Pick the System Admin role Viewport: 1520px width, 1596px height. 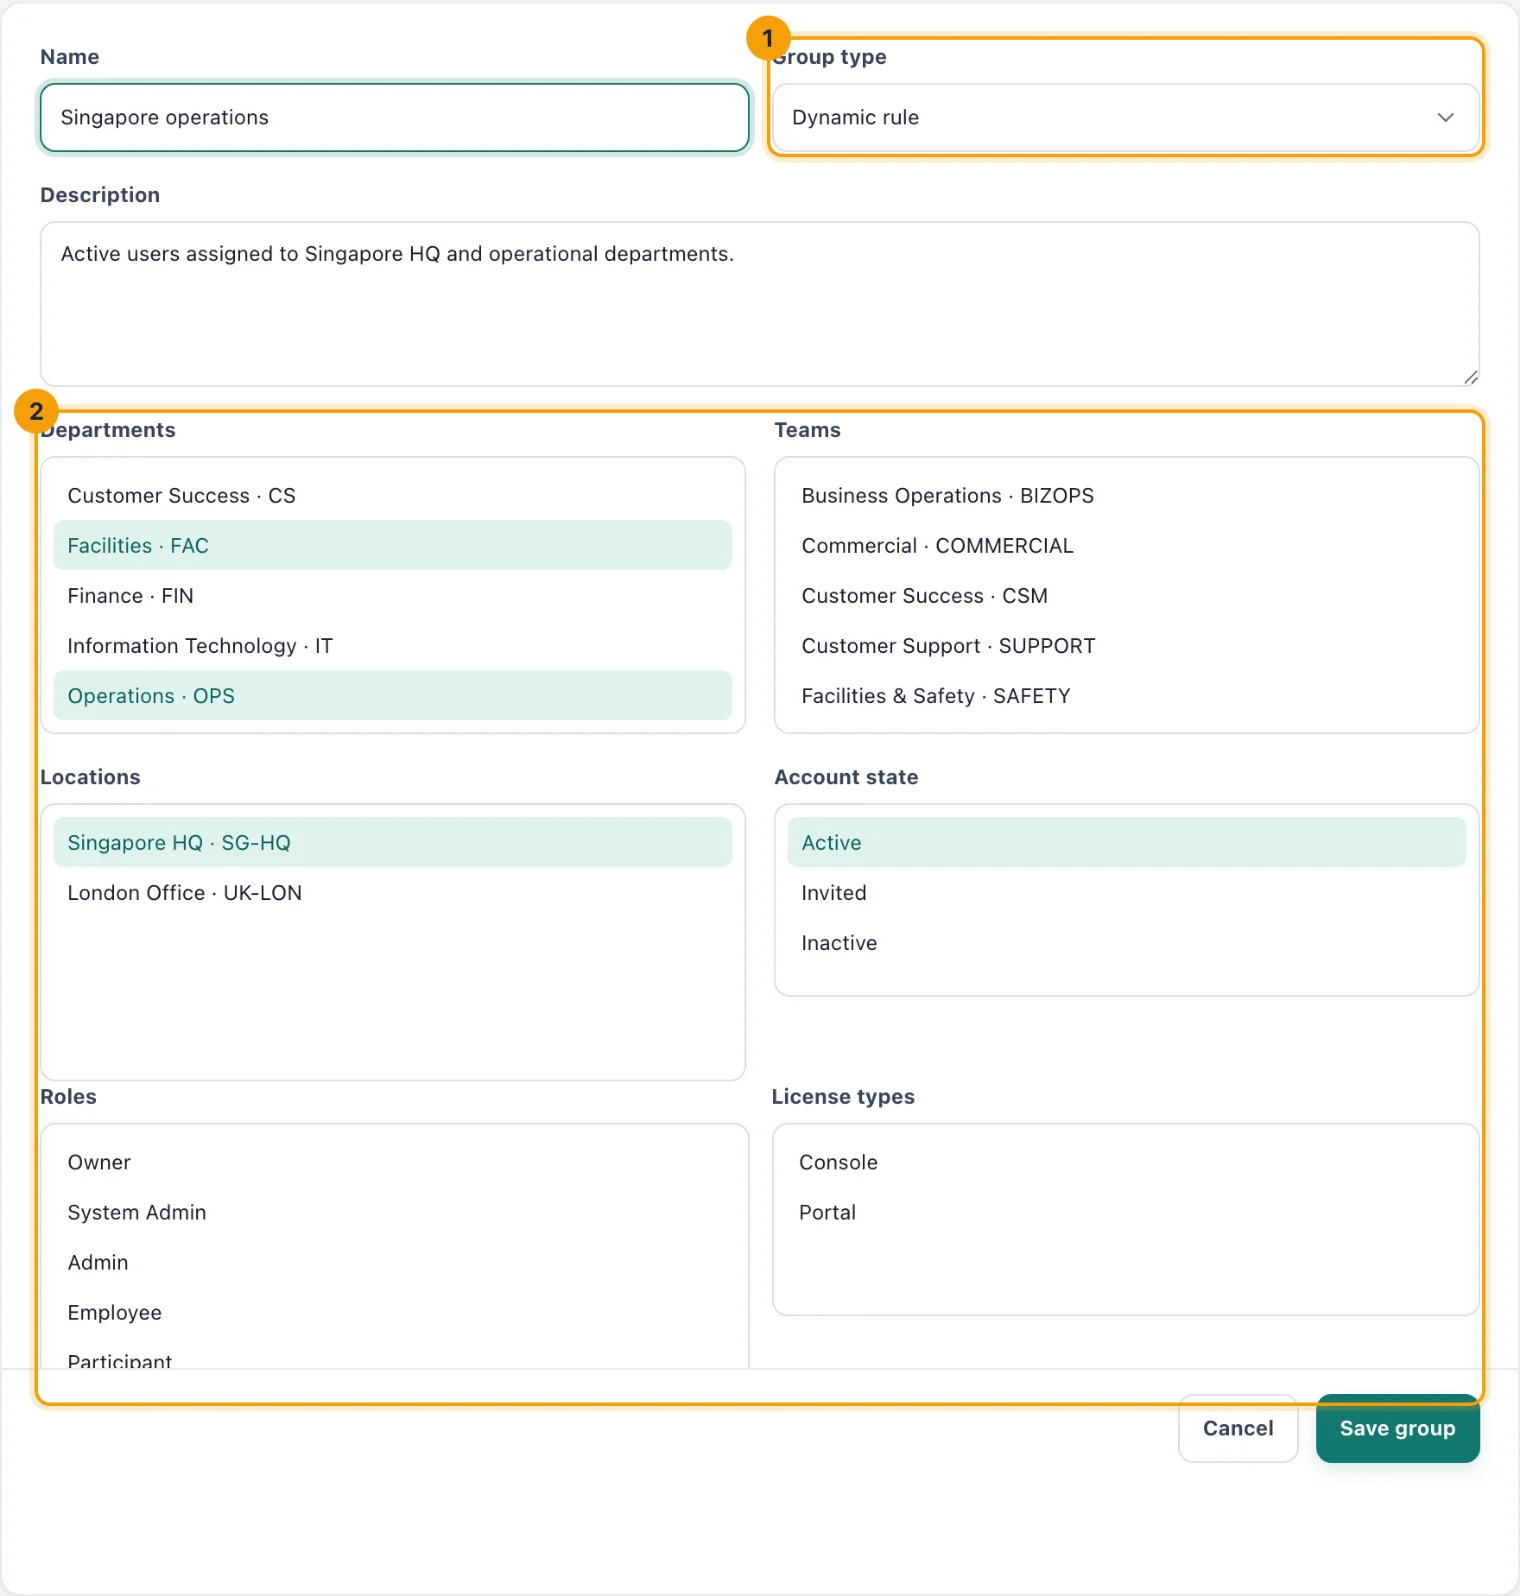coord(395,1213)
